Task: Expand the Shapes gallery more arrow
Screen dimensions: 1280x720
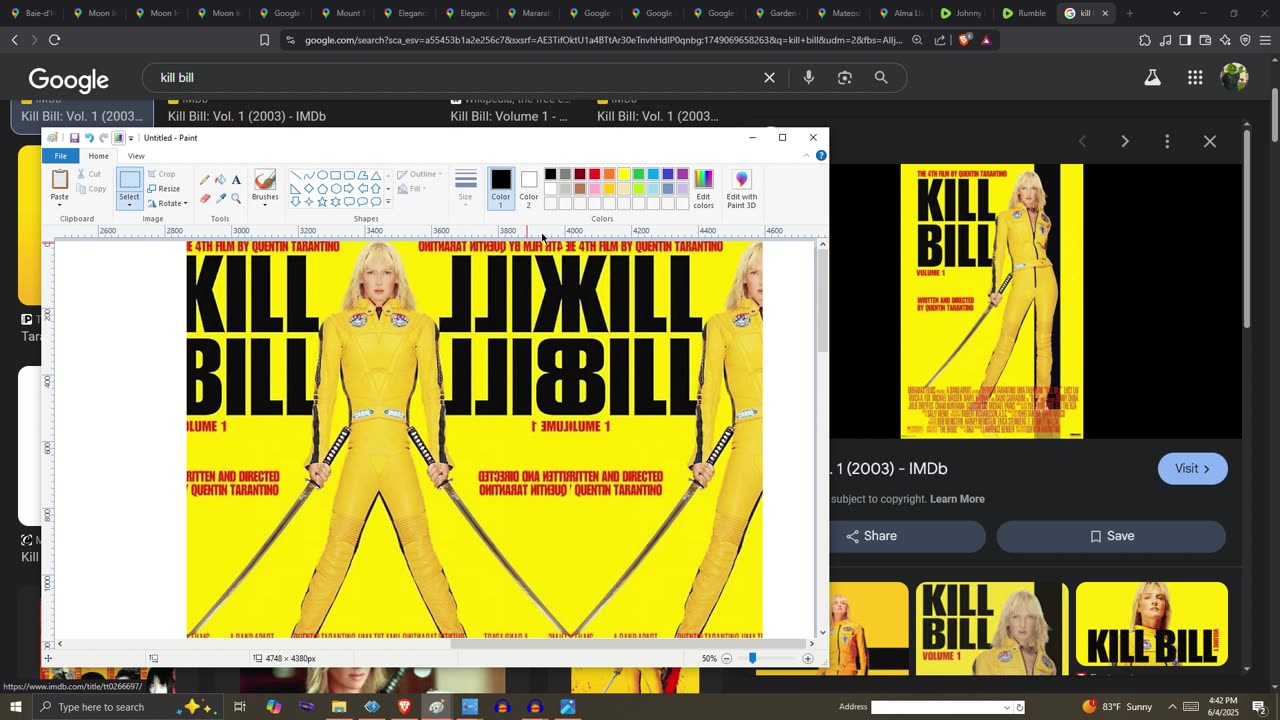Action: (388, 202)
